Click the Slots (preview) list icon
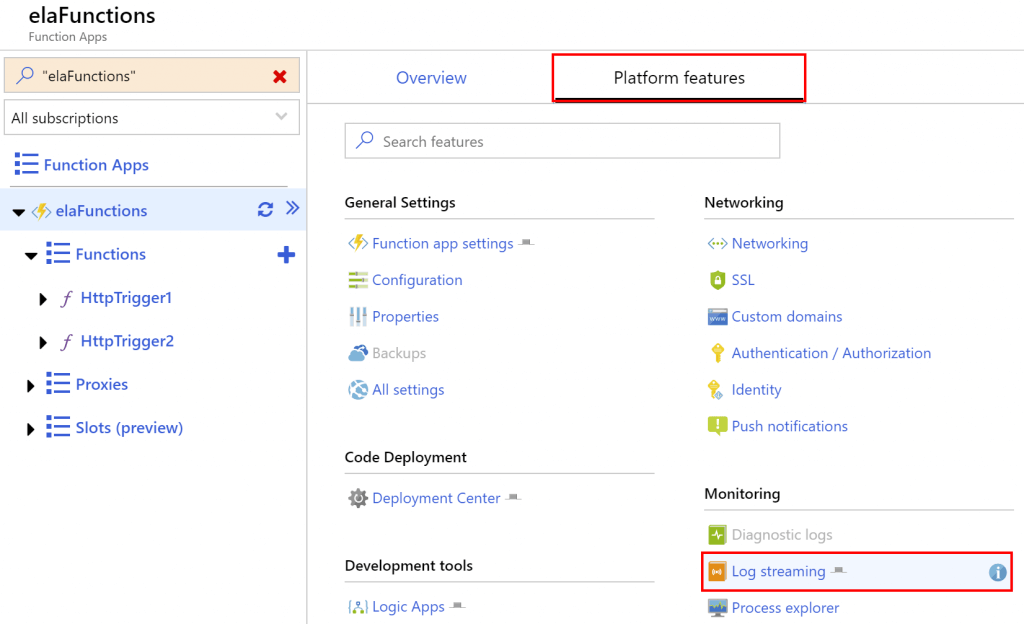This screenshot has height=624, width=1024. tap(58, 426)
